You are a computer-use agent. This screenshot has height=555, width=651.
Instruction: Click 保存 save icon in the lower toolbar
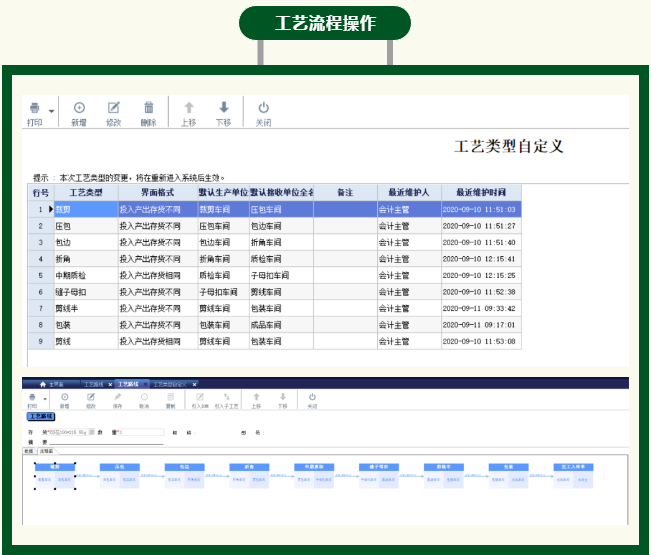point(117,397)
